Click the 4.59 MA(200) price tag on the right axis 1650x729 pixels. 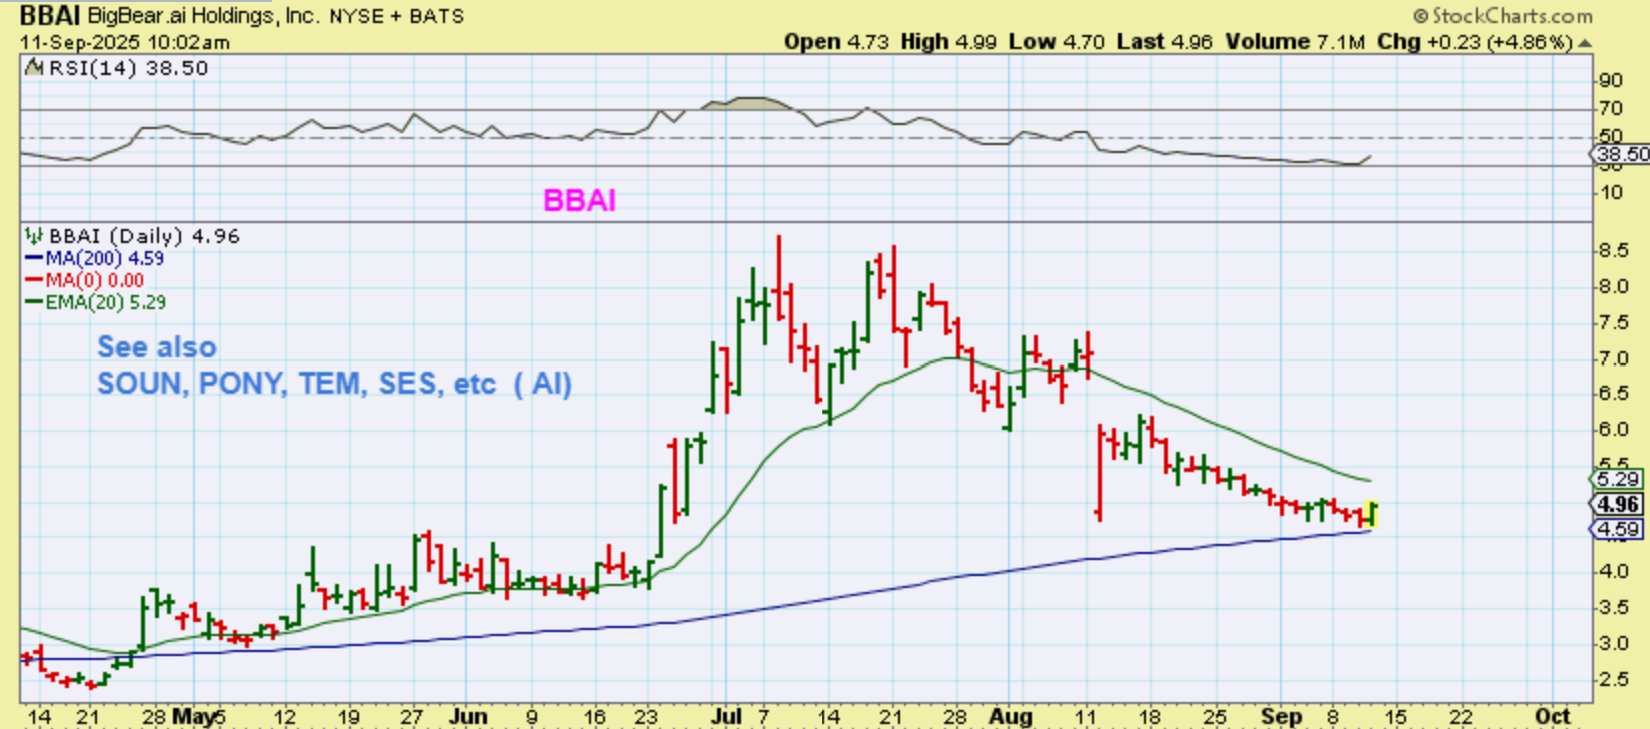[x=1617, y=529]
